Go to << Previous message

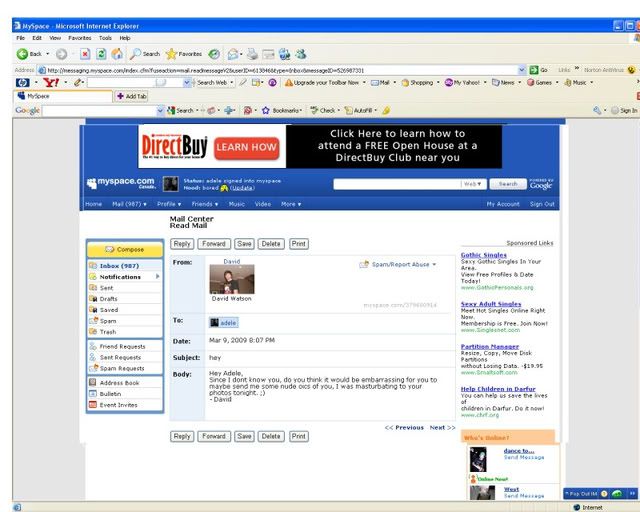tap(404, 427)
